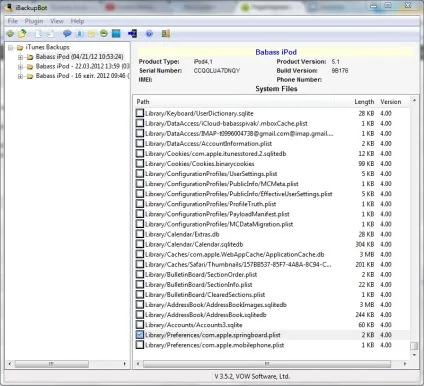The height and width of the screenshot is (386, 424).
Task: Click the backup tree horizontal scrollbar thumb
Action: (52, 364)
